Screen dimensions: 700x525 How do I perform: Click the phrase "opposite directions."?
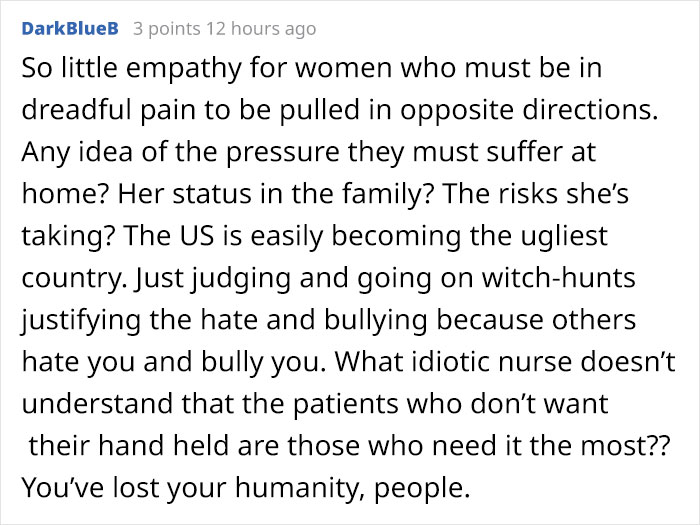(x=529, y=110)
